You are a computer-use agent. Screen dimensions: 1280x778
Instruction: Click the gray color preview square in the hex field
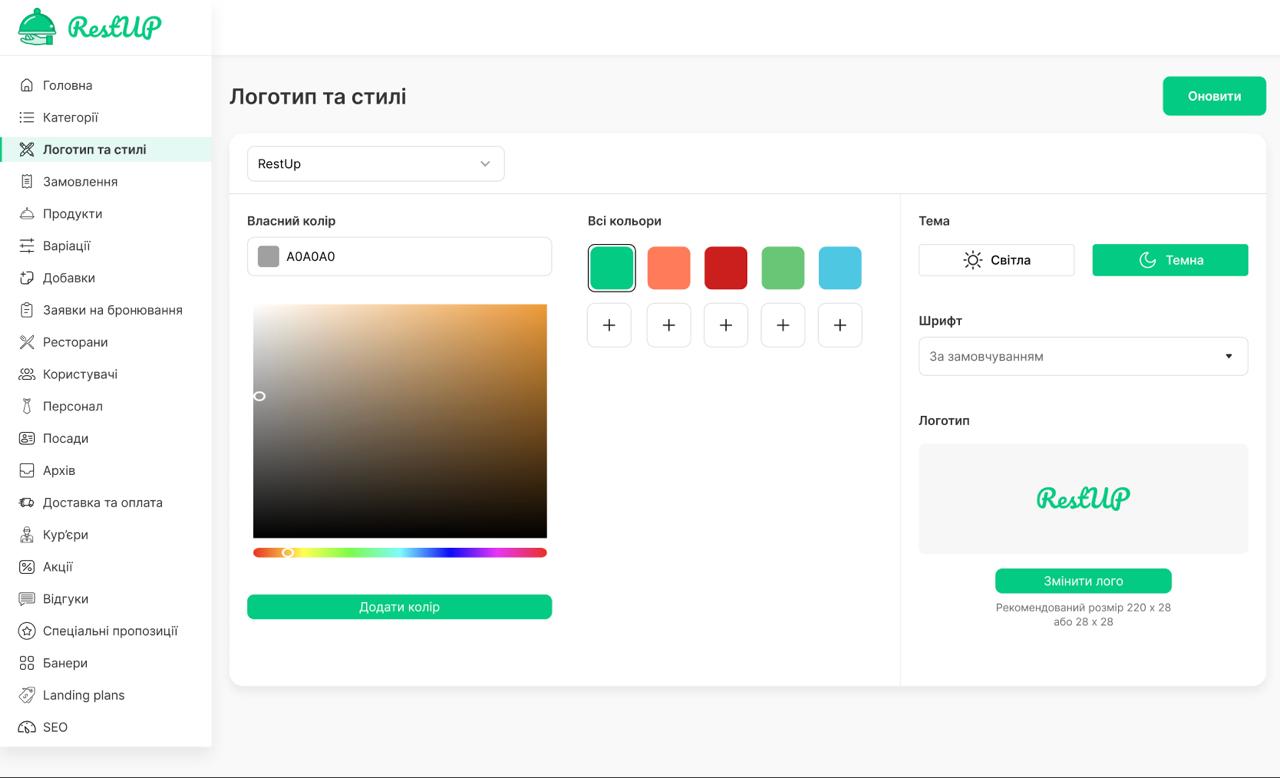coord(268,256)
